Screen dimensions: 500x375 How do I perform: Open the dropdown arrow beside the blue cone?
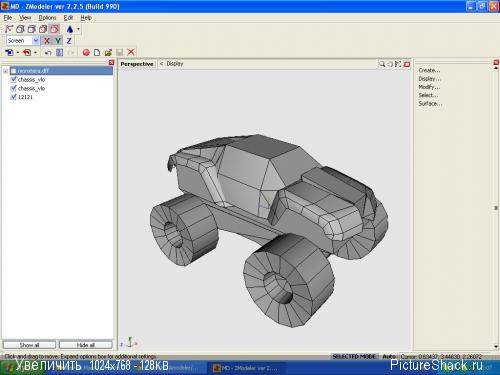(x=78, y=29)
